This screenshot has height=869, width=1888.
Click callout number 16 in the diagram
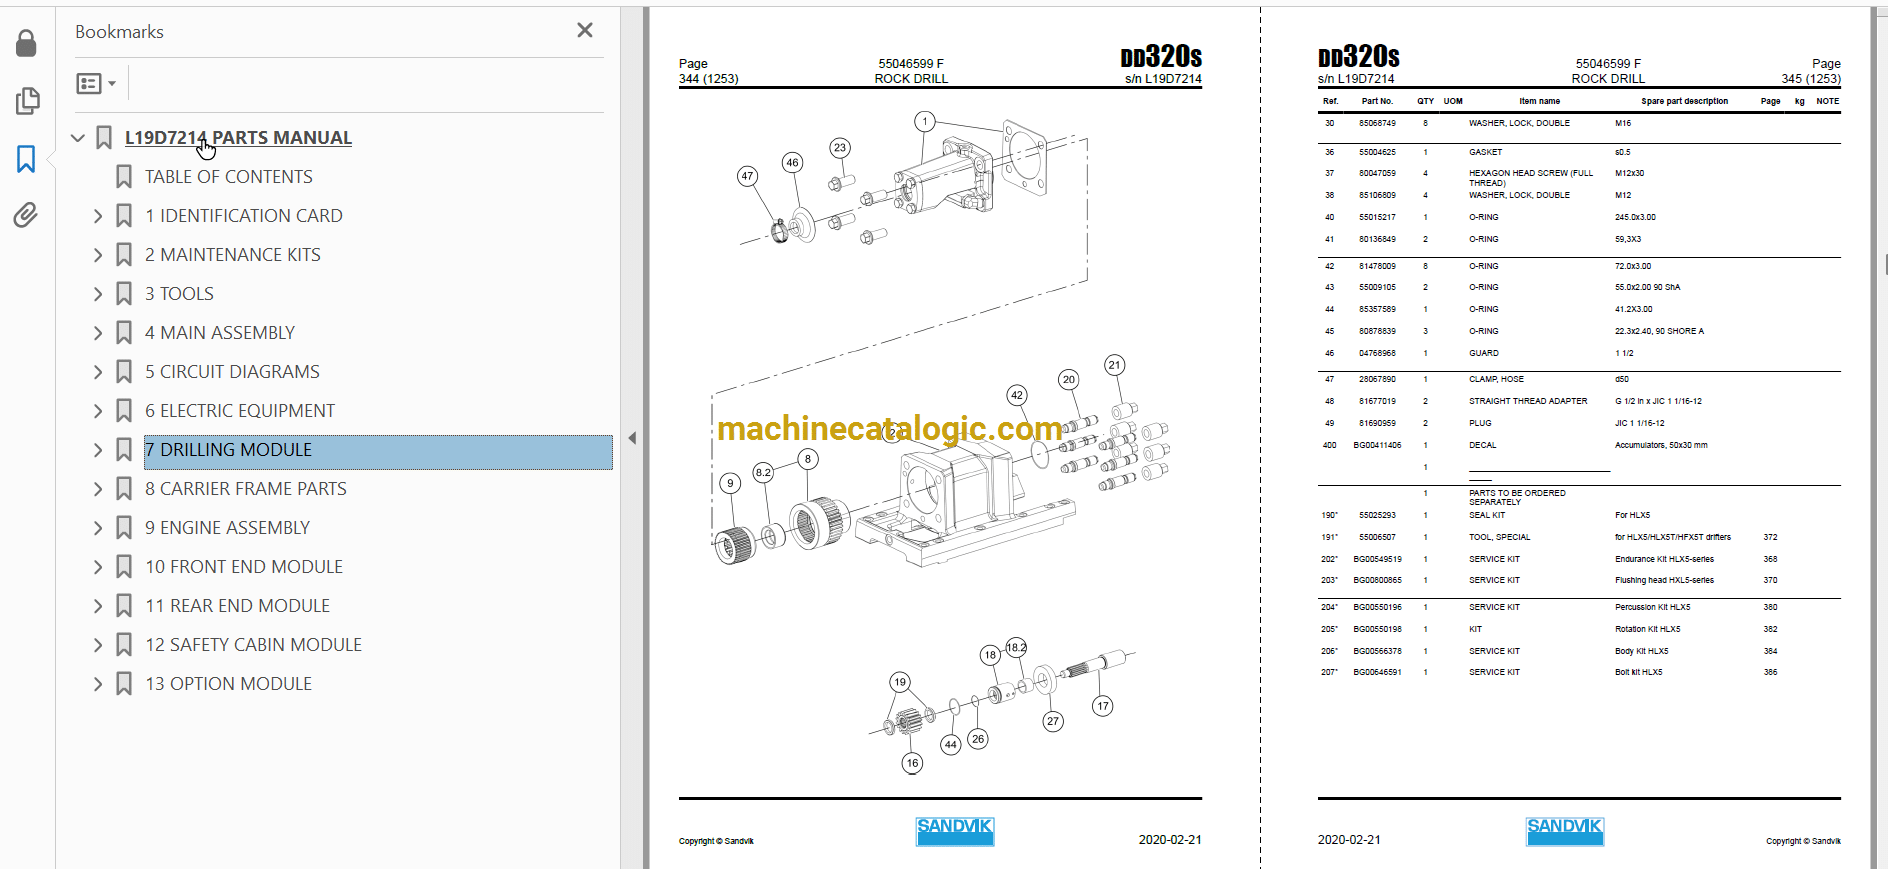[x=912, y=763]
